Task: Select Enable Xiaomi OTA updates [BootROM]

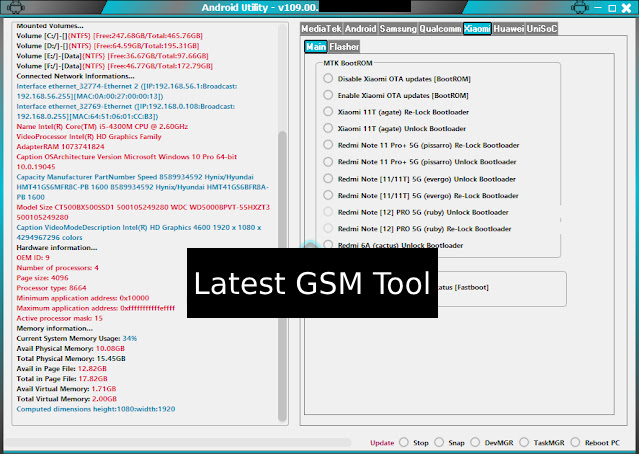Action: tap(328, 95)
